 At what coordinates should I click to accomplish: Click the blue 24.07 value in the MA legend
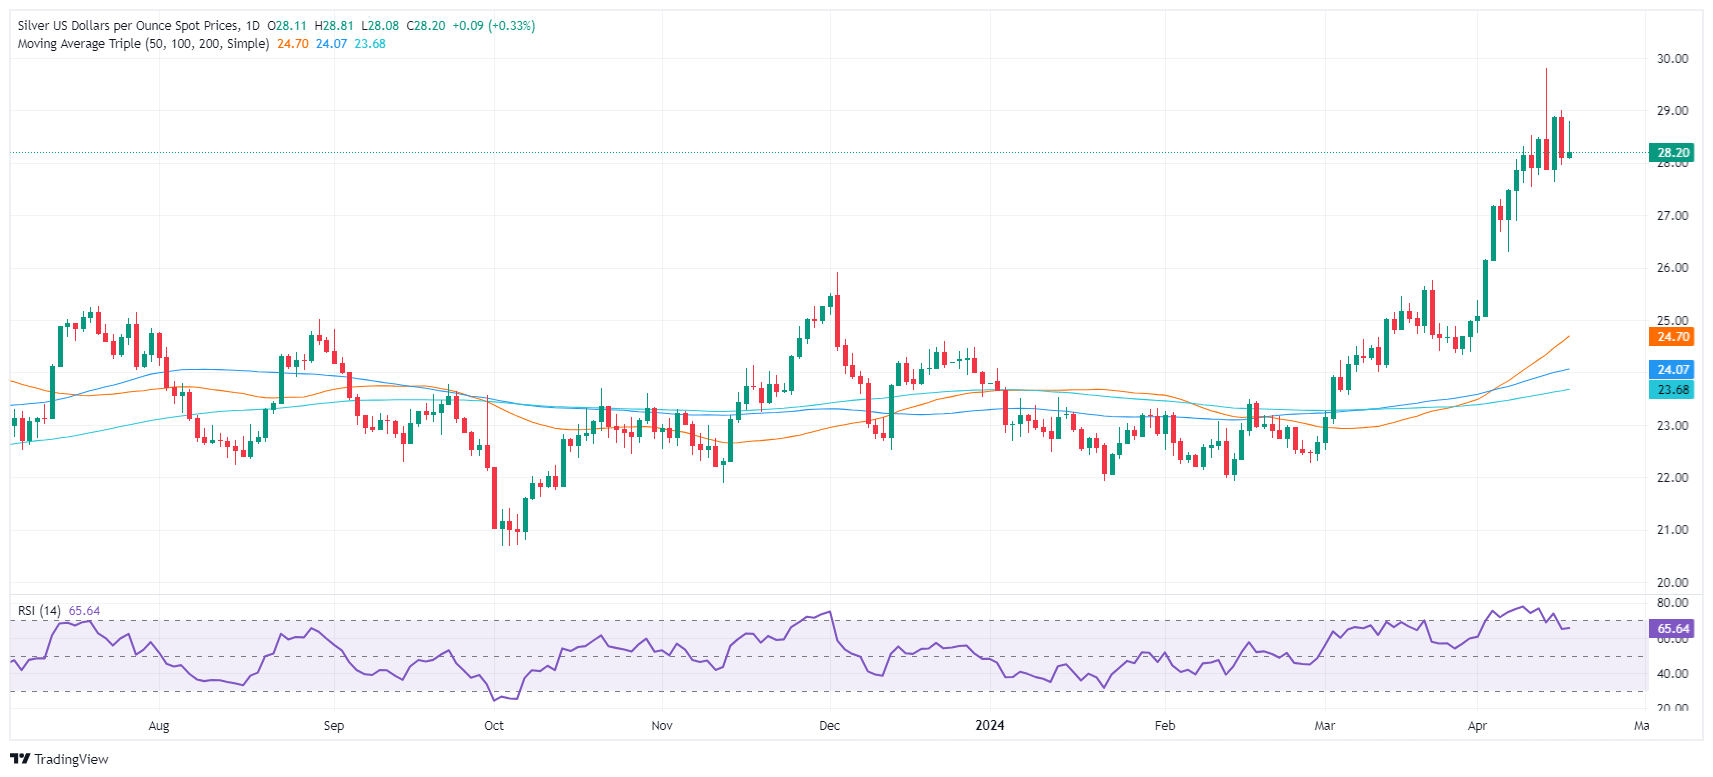(331, 44)
